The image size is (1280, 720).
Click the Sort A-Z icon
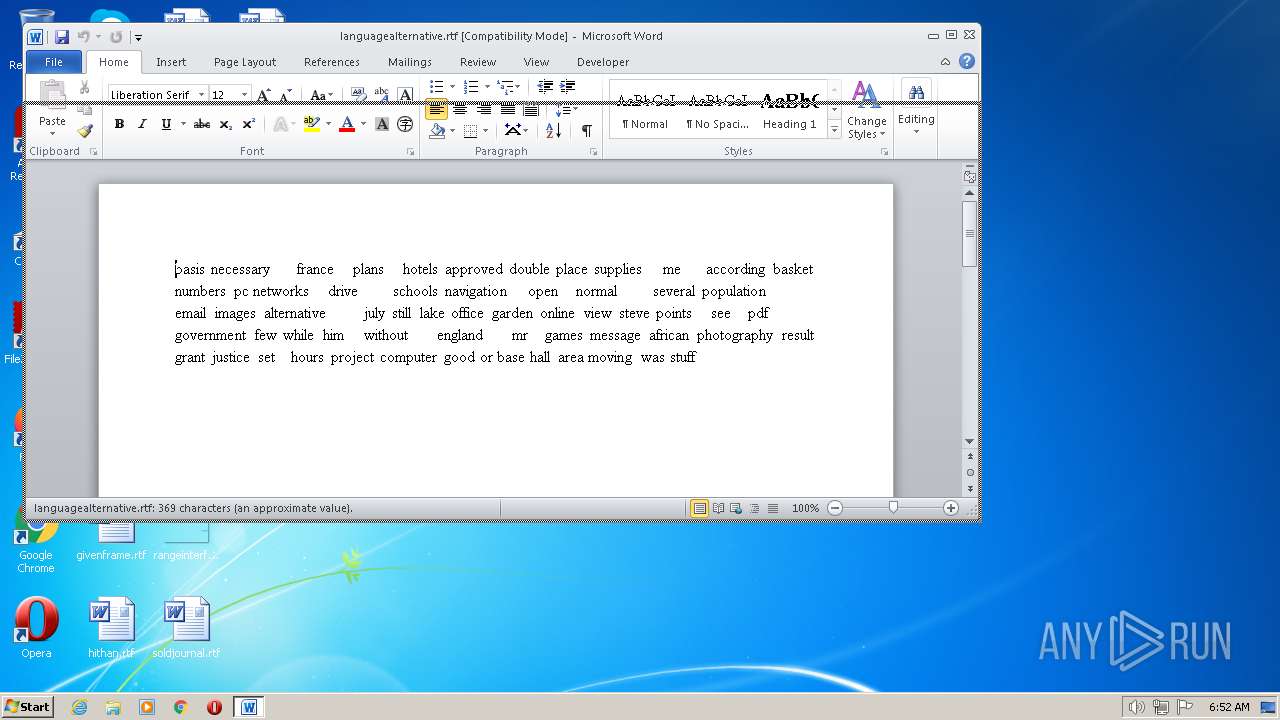tap(553, 130)
